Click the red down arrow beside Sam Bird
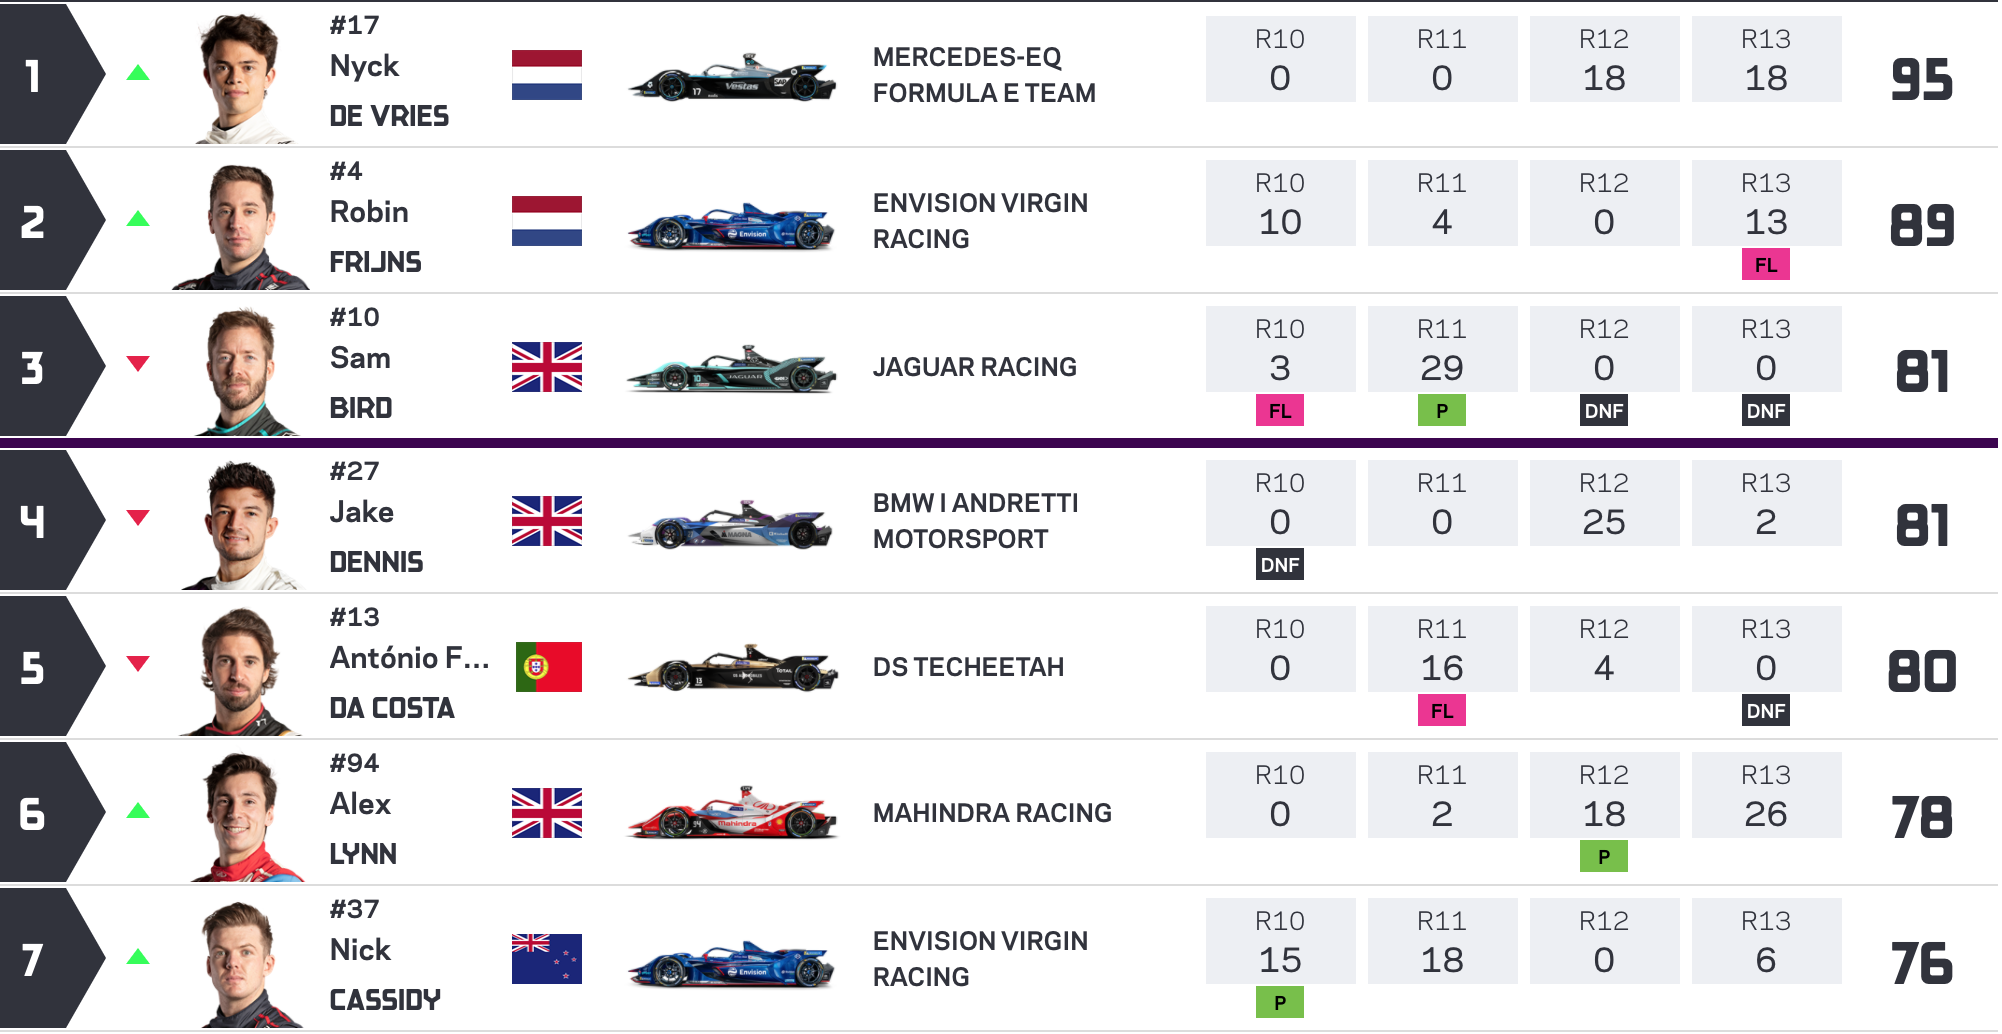The width and height of the screenshot is (2002, 1034). [138, 363]
